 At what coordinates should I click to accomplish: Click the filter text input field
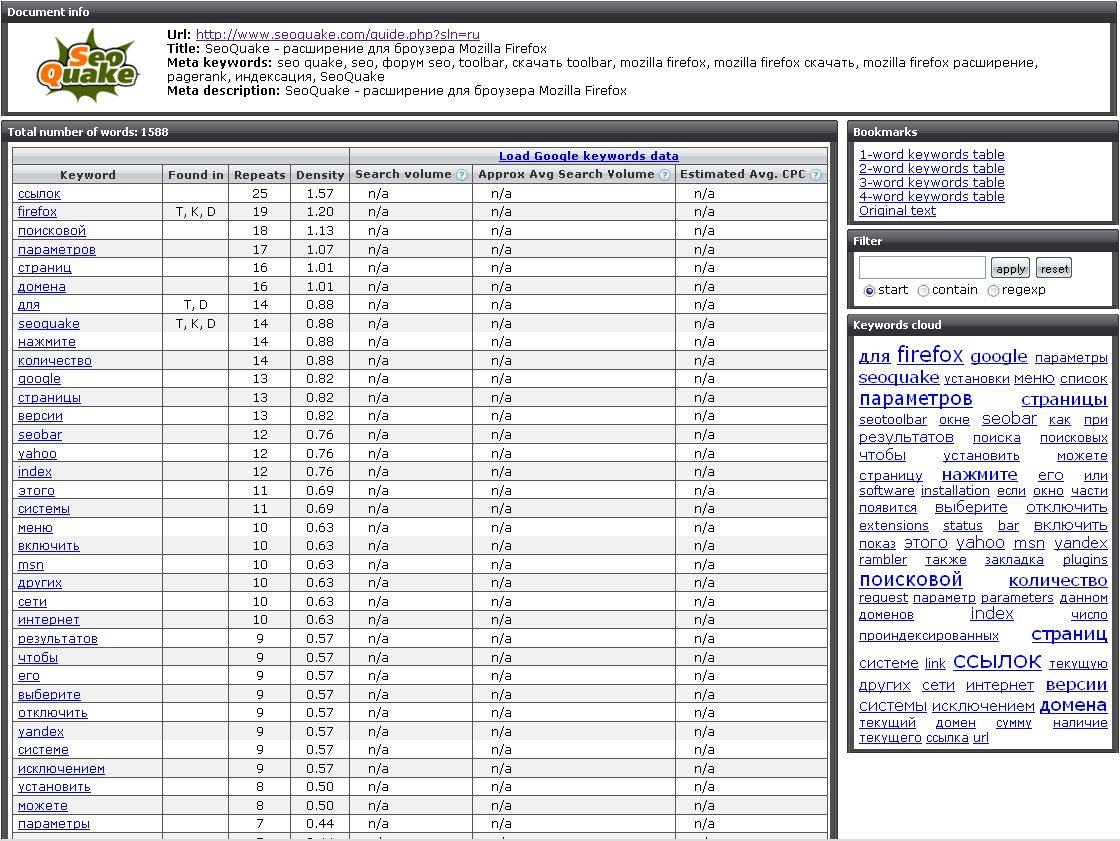922,268
